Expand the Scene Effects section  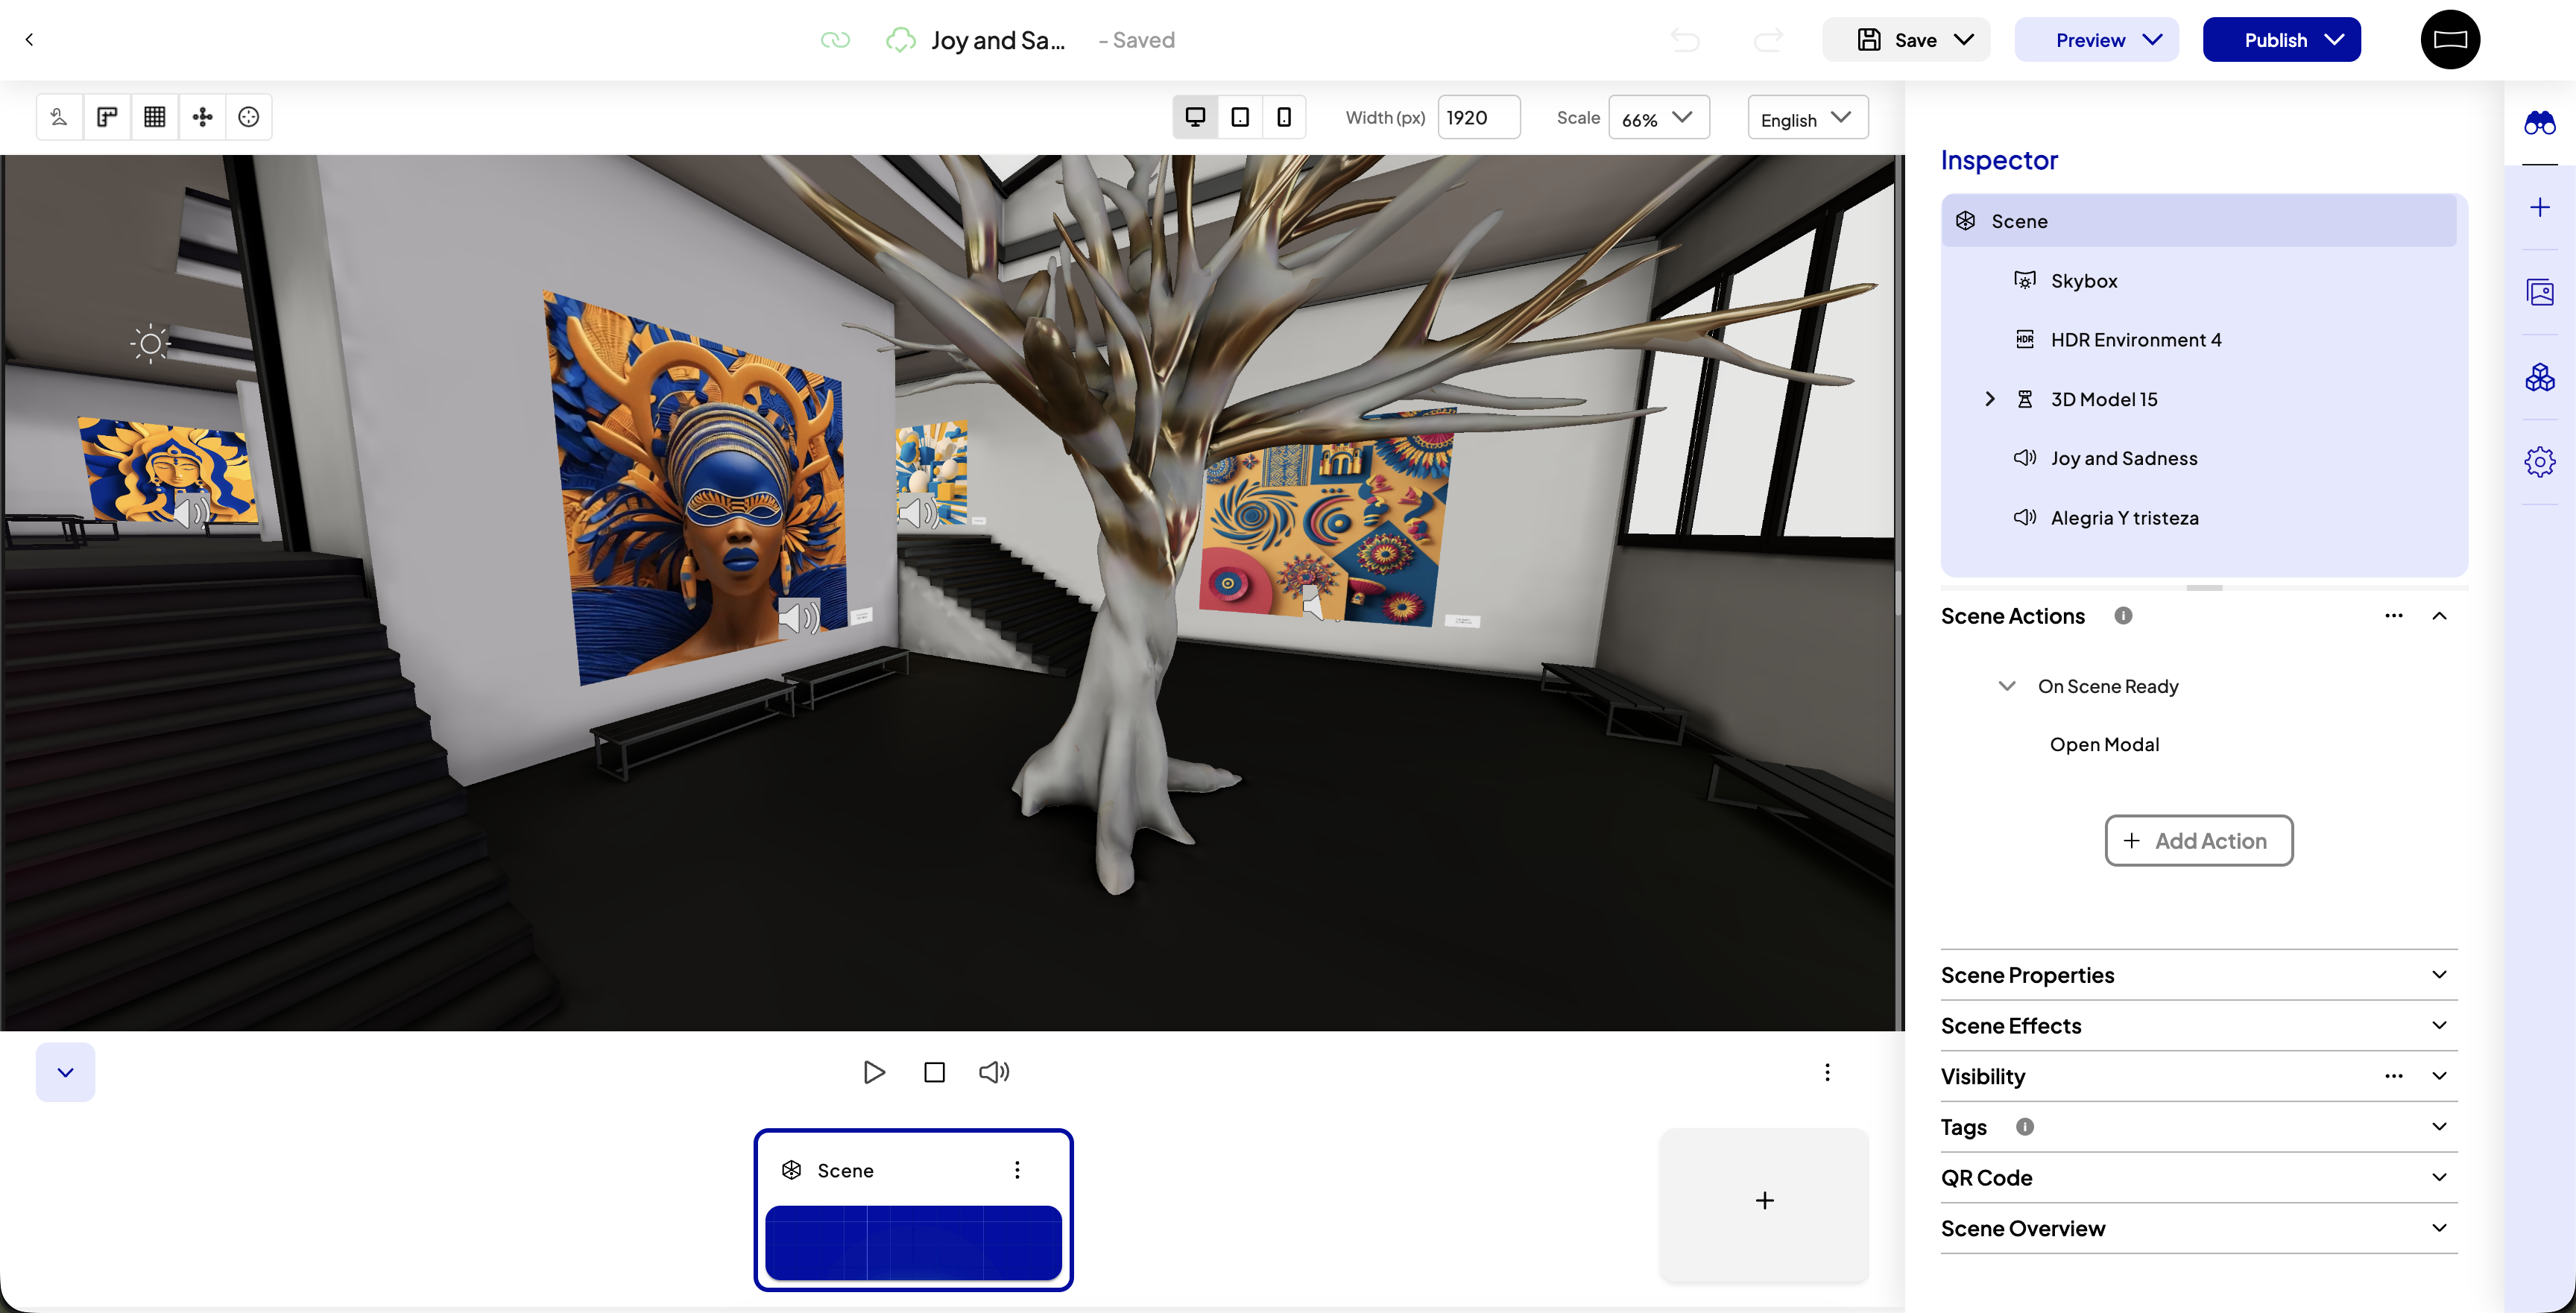[x=2439, y=1026]
